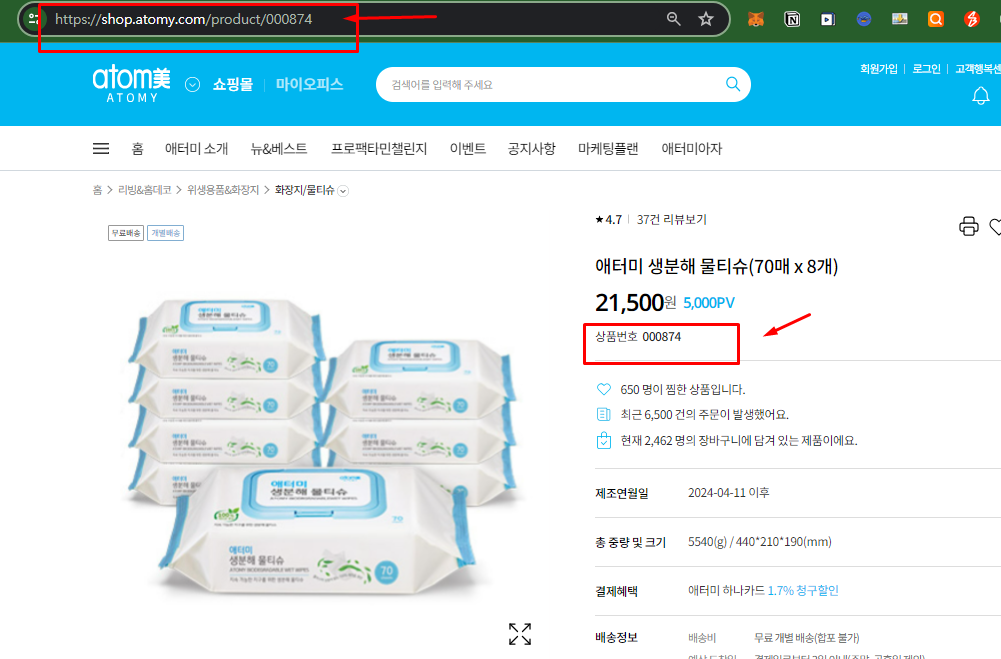Open 37건 리뷰보기 reviews link
Viewport: 1001px width, 659px height.
(672, 220)
